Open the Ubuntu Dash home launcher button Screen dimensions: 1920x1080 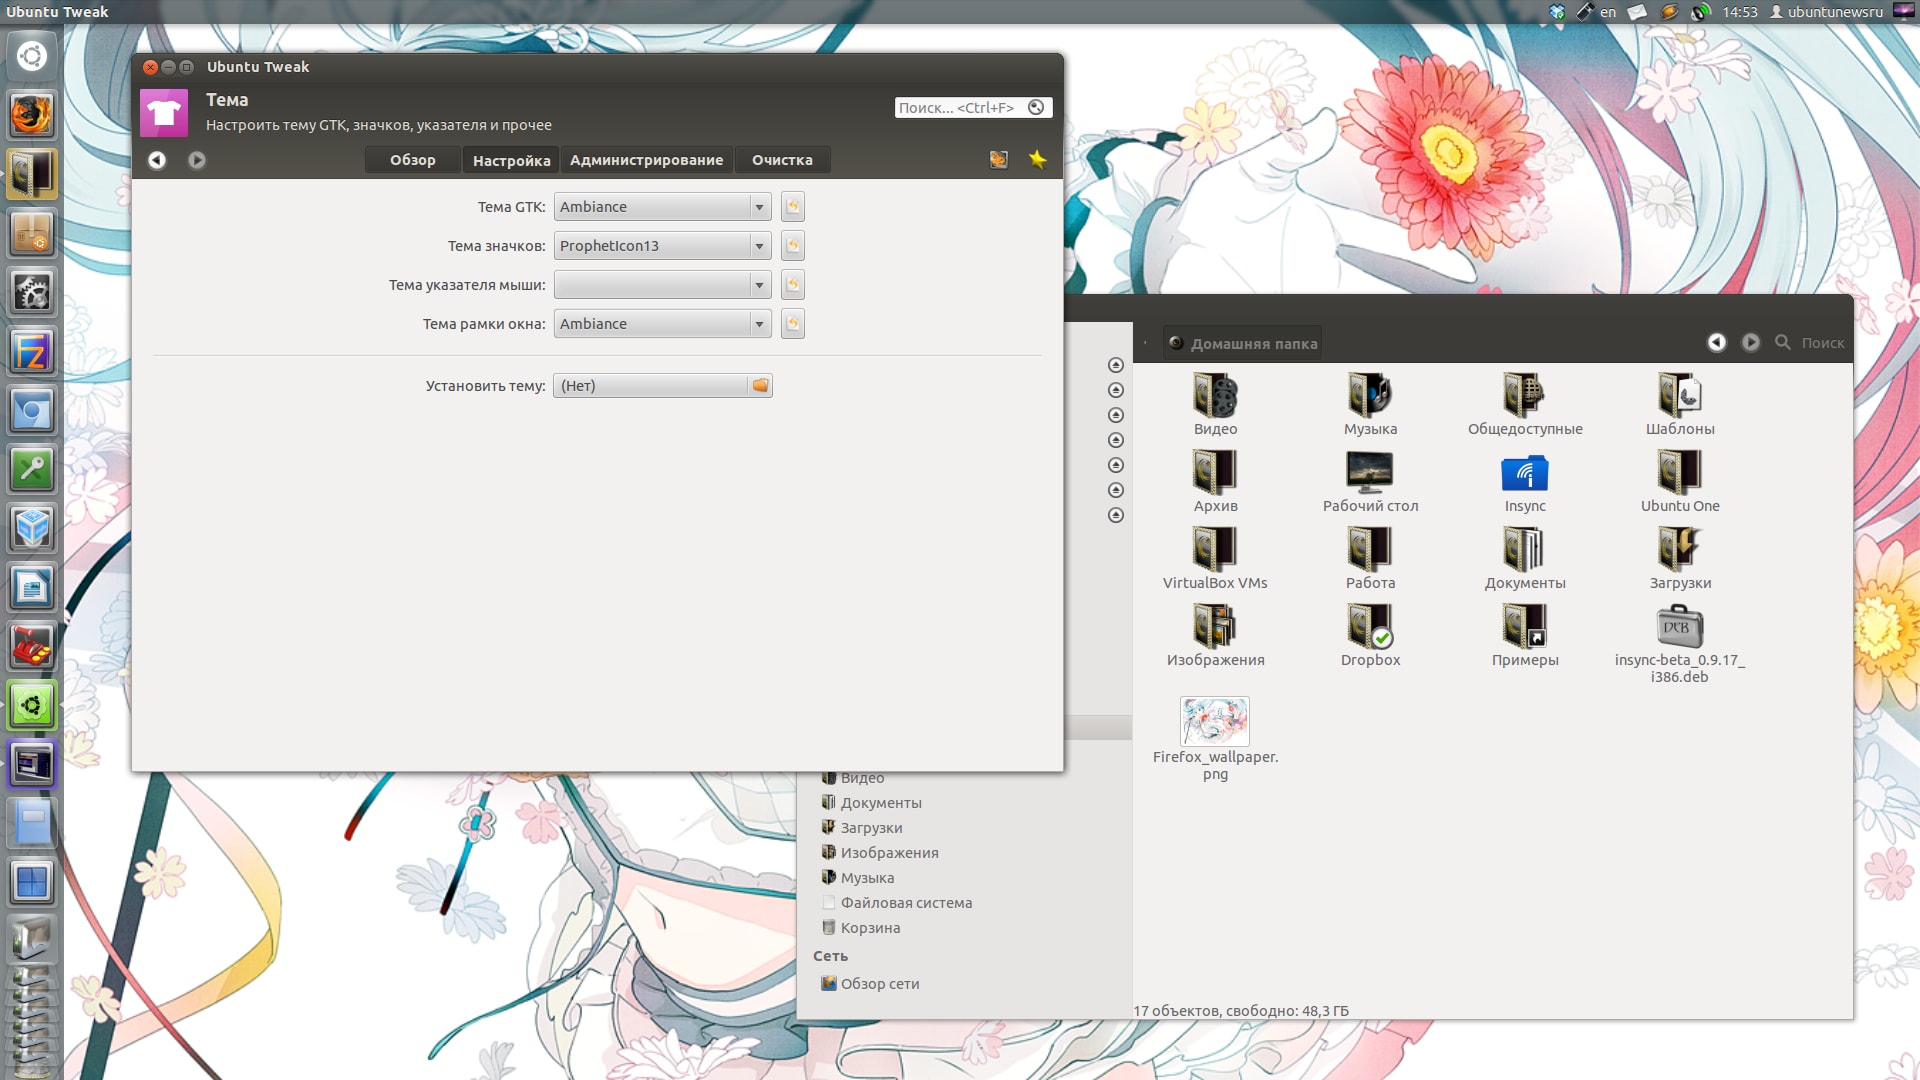(32, 56)
